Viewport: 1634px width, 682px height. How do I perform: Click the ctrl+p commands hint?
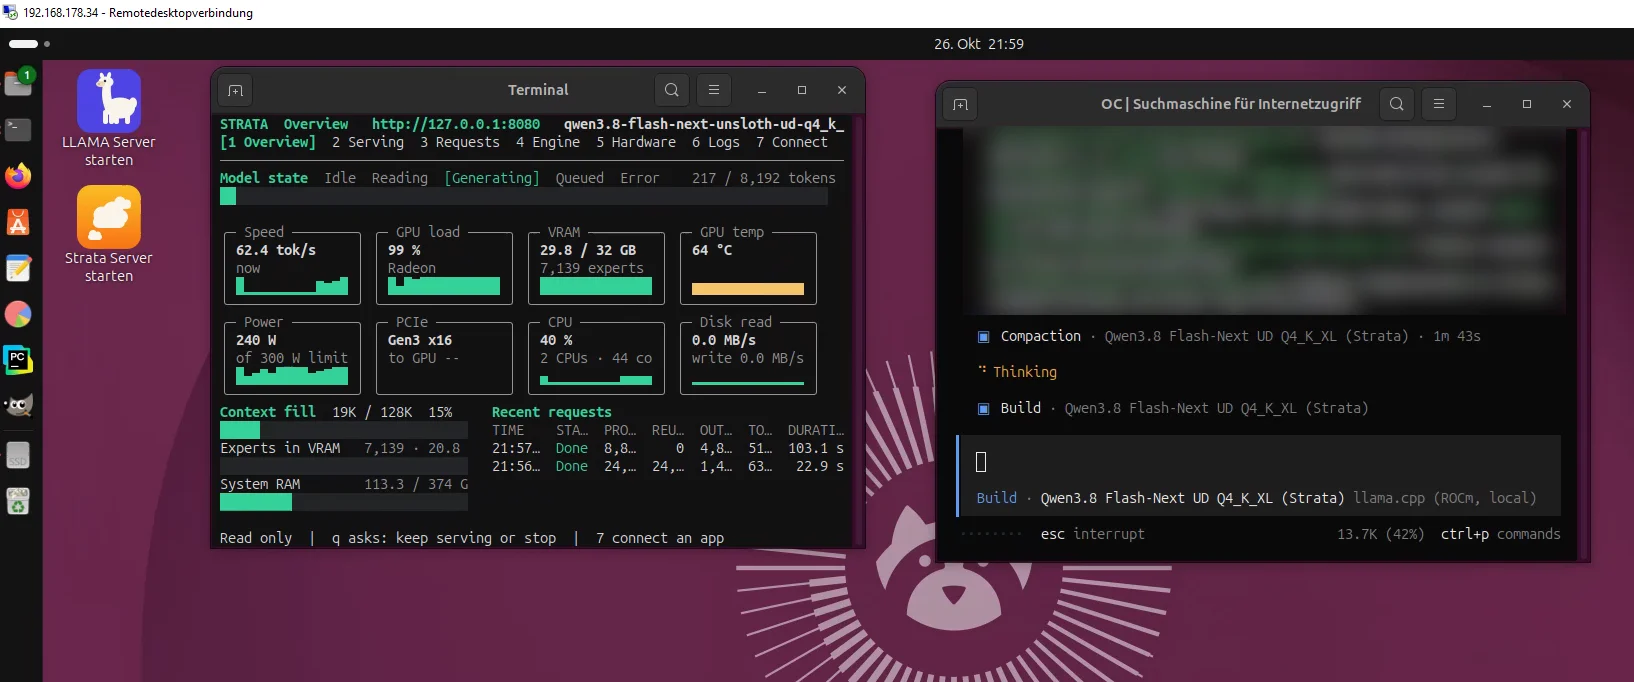click(1500, 534)
